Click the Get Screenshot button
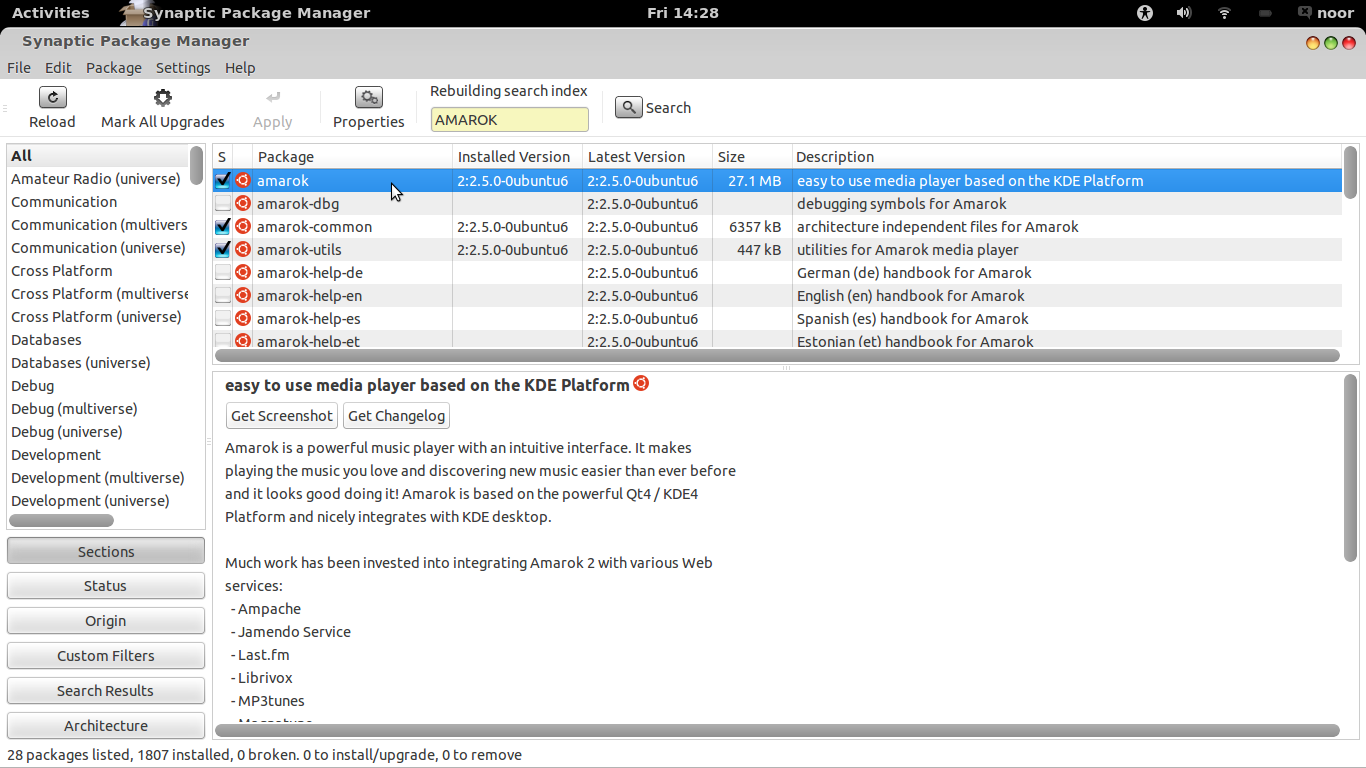The image size is (1366, 768). pyautogui.click(x=282, y=416)
